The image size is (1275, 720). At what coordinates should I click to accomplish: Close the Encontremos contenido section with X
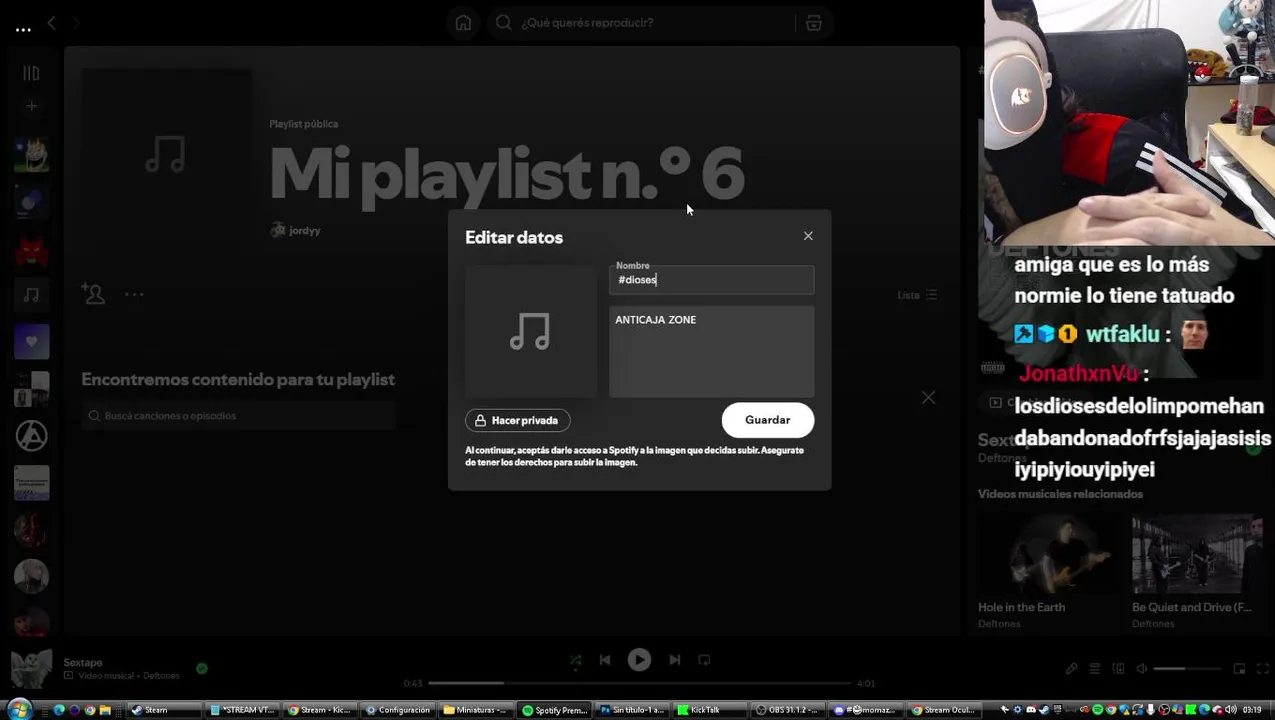coord(928,398)
